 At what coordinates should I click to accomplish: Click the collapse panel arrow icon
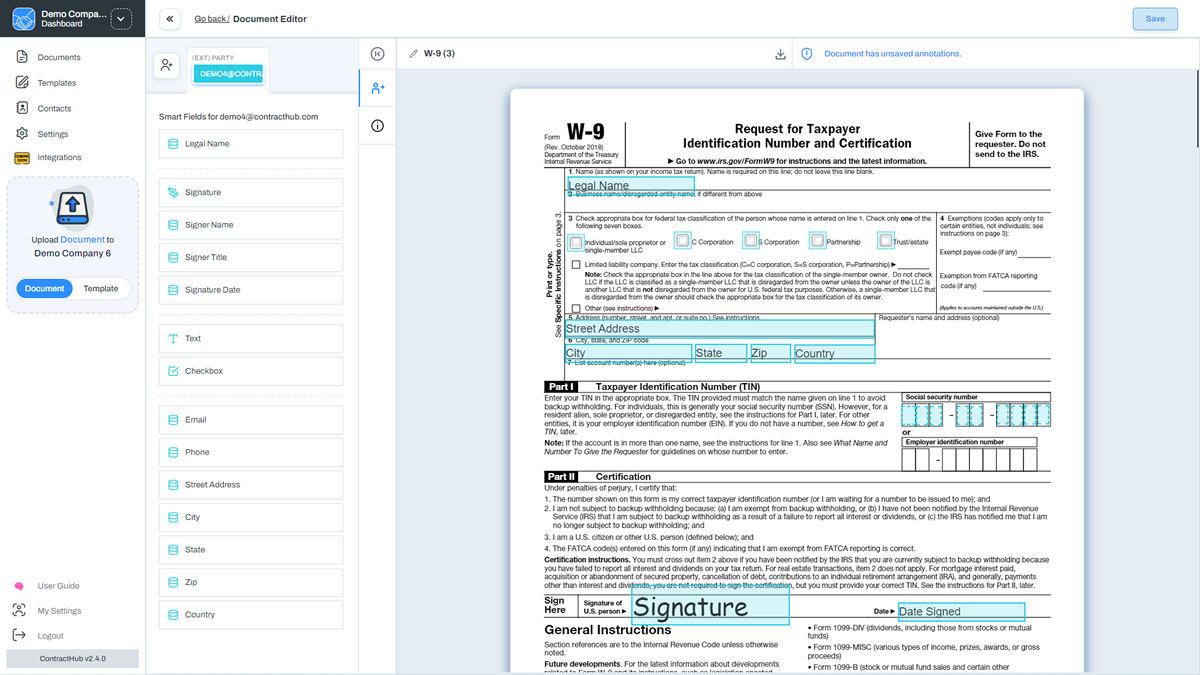coord(377,54)
